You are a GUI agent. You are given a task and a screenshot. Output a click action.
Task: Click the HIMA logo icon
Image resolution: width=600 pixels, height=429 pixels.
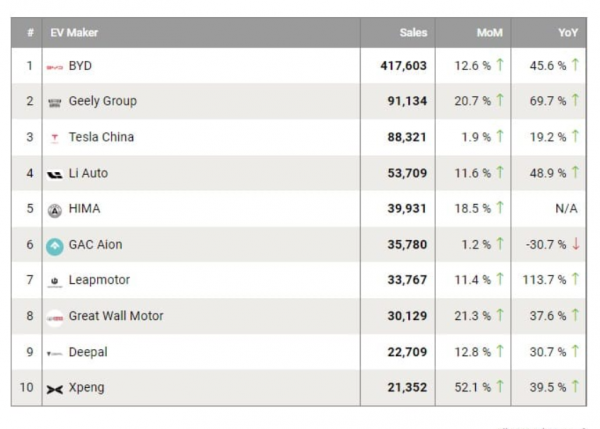(x=54, y=210)
